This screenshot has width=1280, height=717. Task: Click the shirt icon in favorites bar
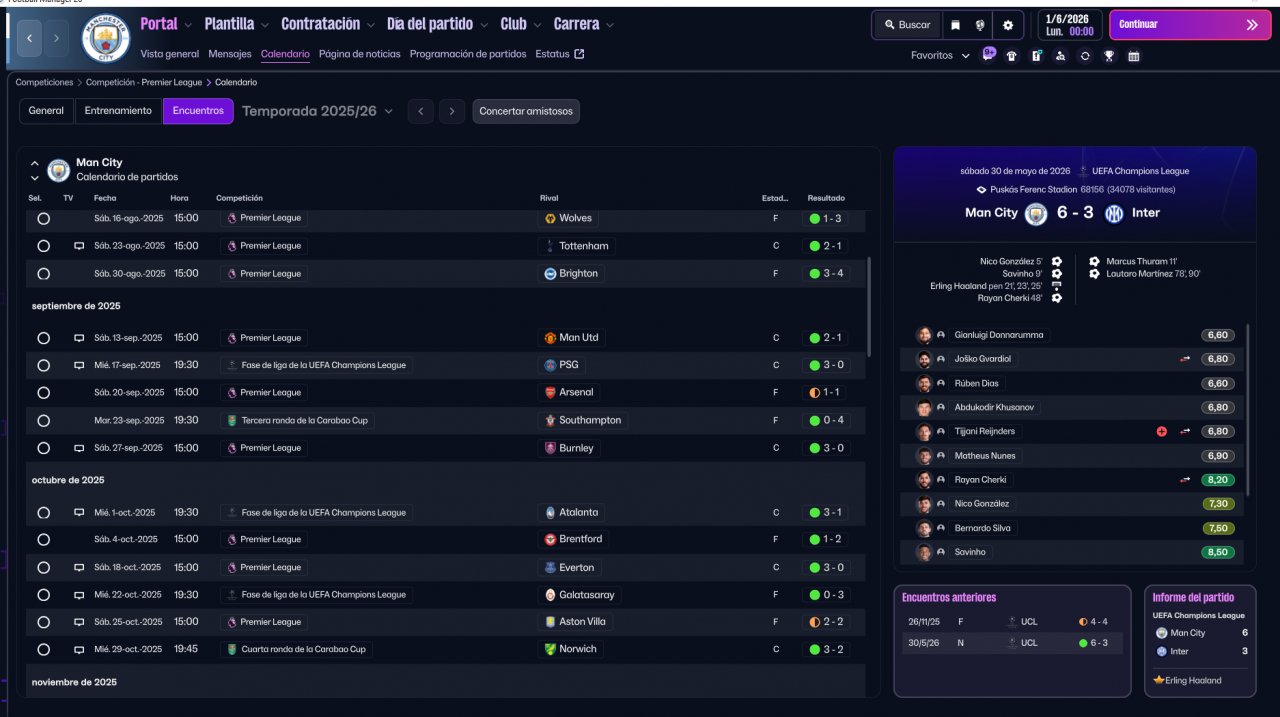click(1012, 56)
